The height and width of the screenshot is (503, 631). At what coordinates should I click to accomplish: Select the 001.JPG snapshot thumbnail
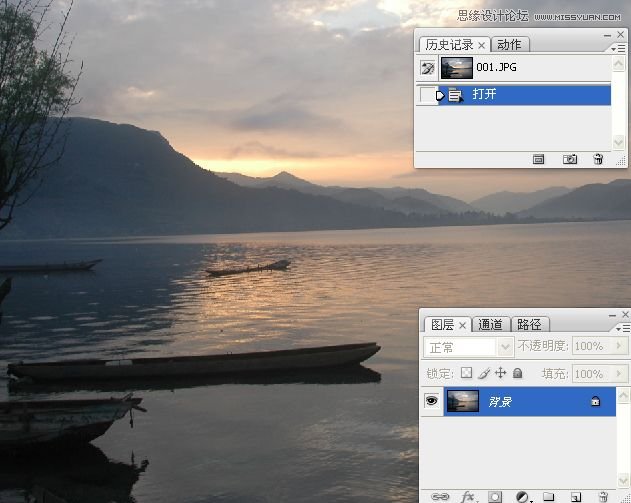click(x=457, y=68)
